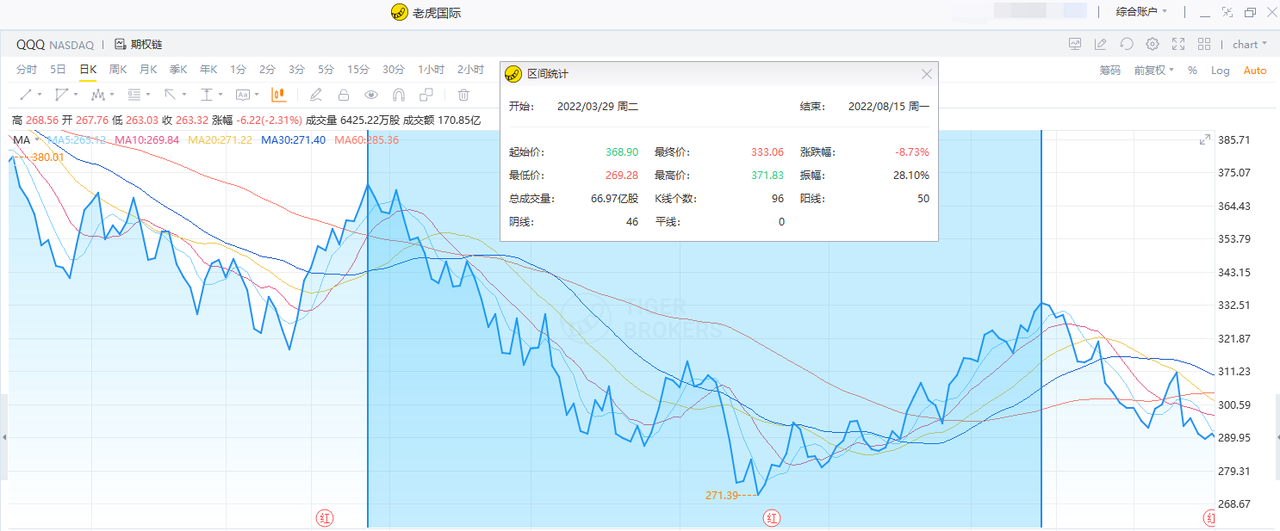This screenshot has width=1280, height=531.
Task: Click the middle red 红 dividend marker
Action: point(772,517)
